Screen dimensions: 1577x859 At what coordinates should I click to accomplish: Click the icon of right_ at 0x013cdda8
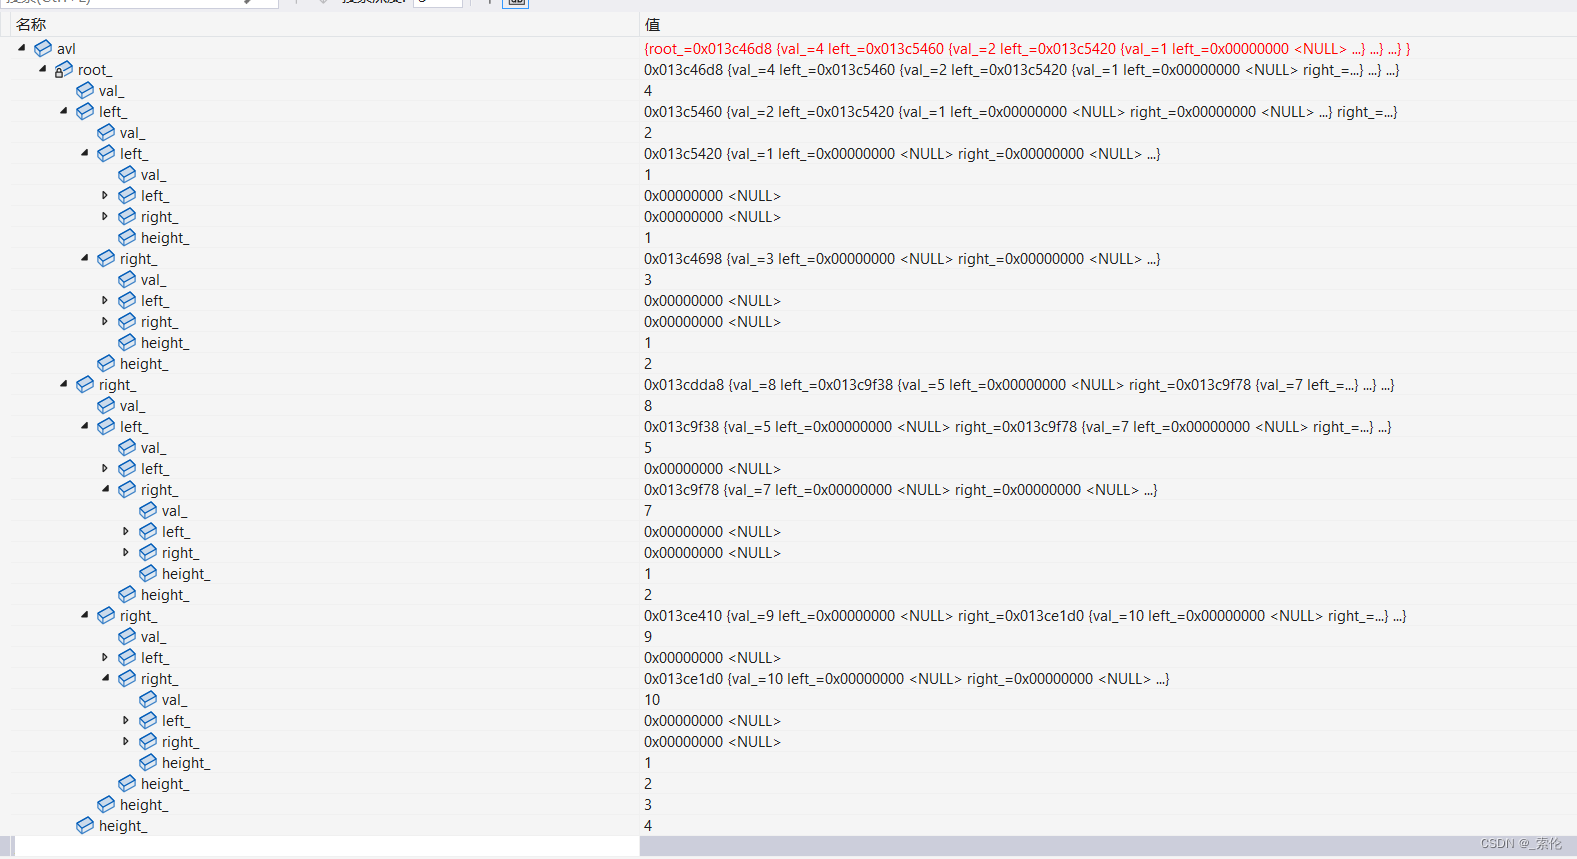(85, 384)
